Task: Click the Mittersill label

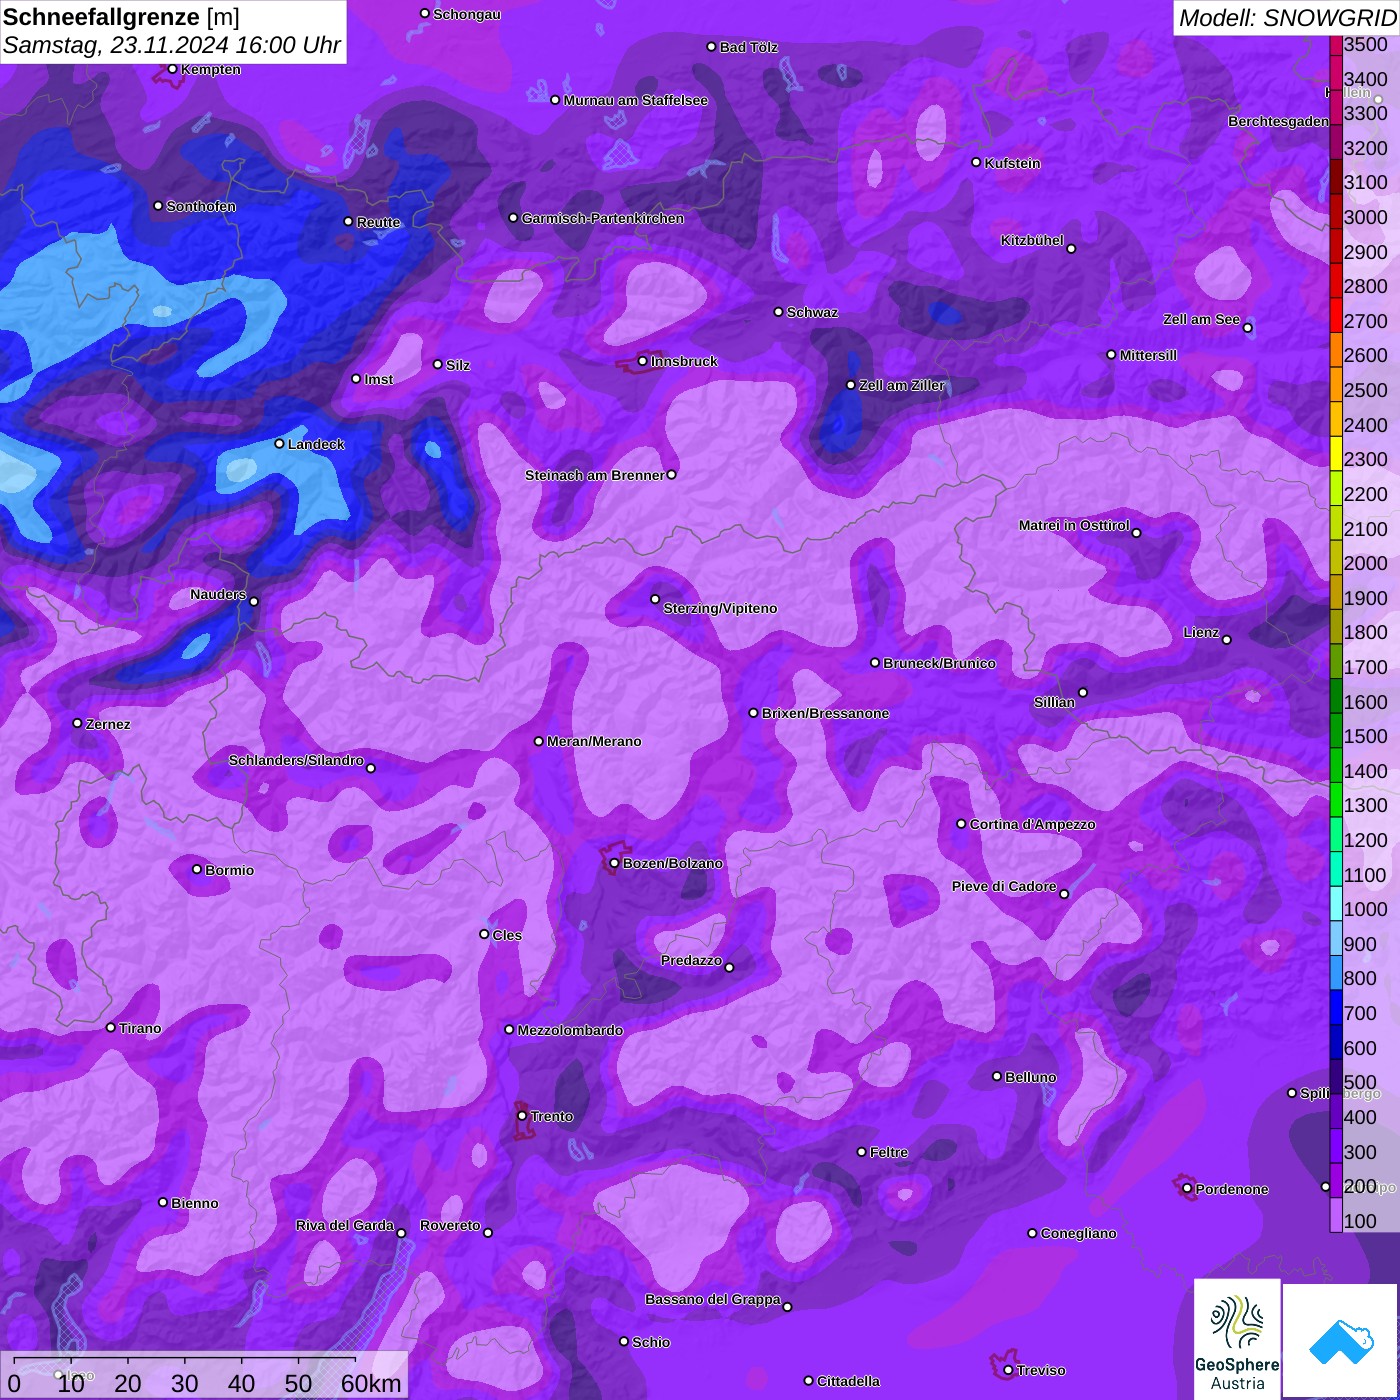Action: click(x=1148, y=355)
